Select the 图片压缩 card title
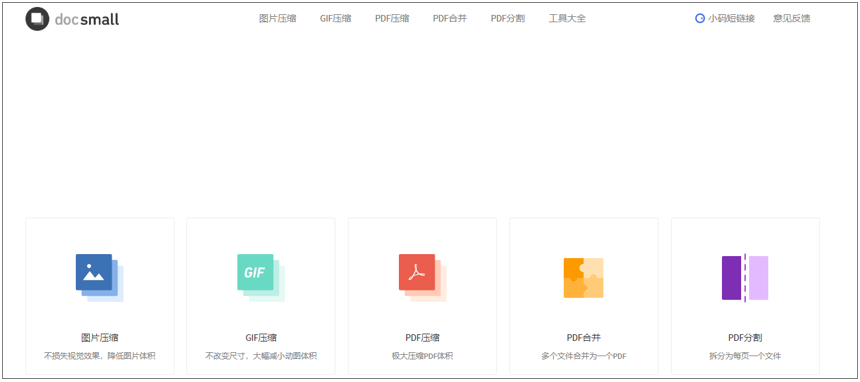This screenshot has height=382, width=860. 99,338
